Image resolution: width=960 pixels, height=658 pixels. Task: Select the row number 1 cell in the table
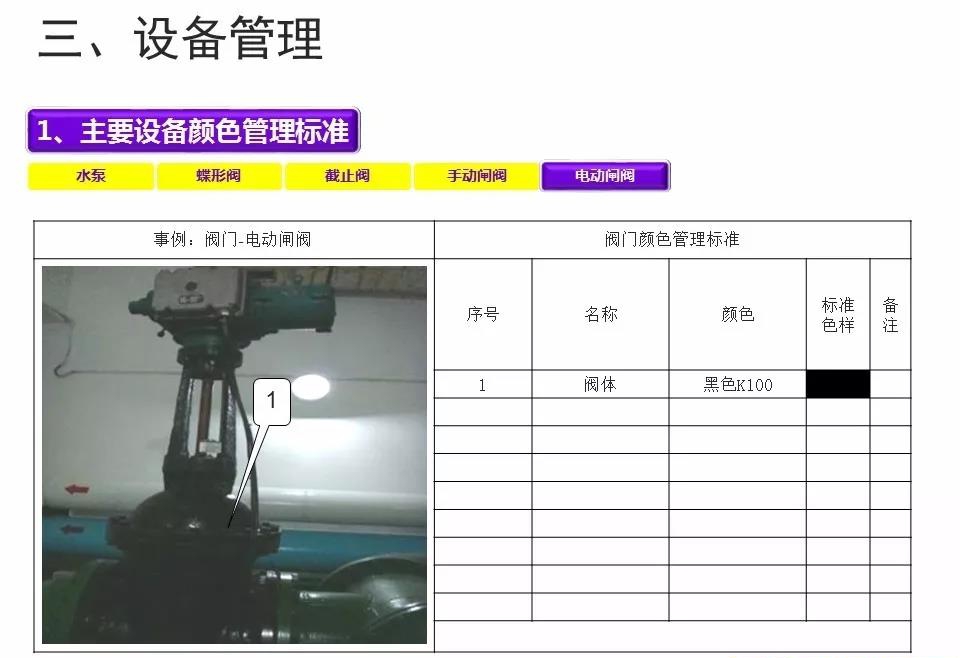click(x=483, y=384)
